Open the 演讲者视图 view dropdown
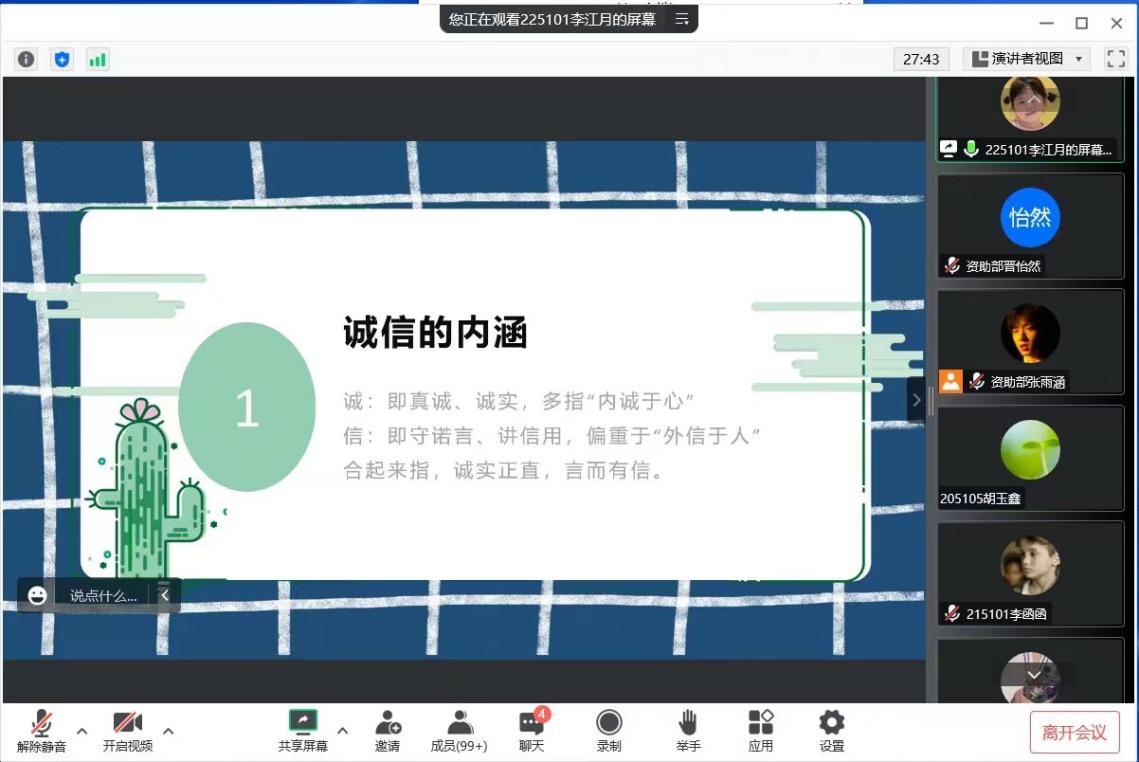1139x762 pixels. (1026, 59)
